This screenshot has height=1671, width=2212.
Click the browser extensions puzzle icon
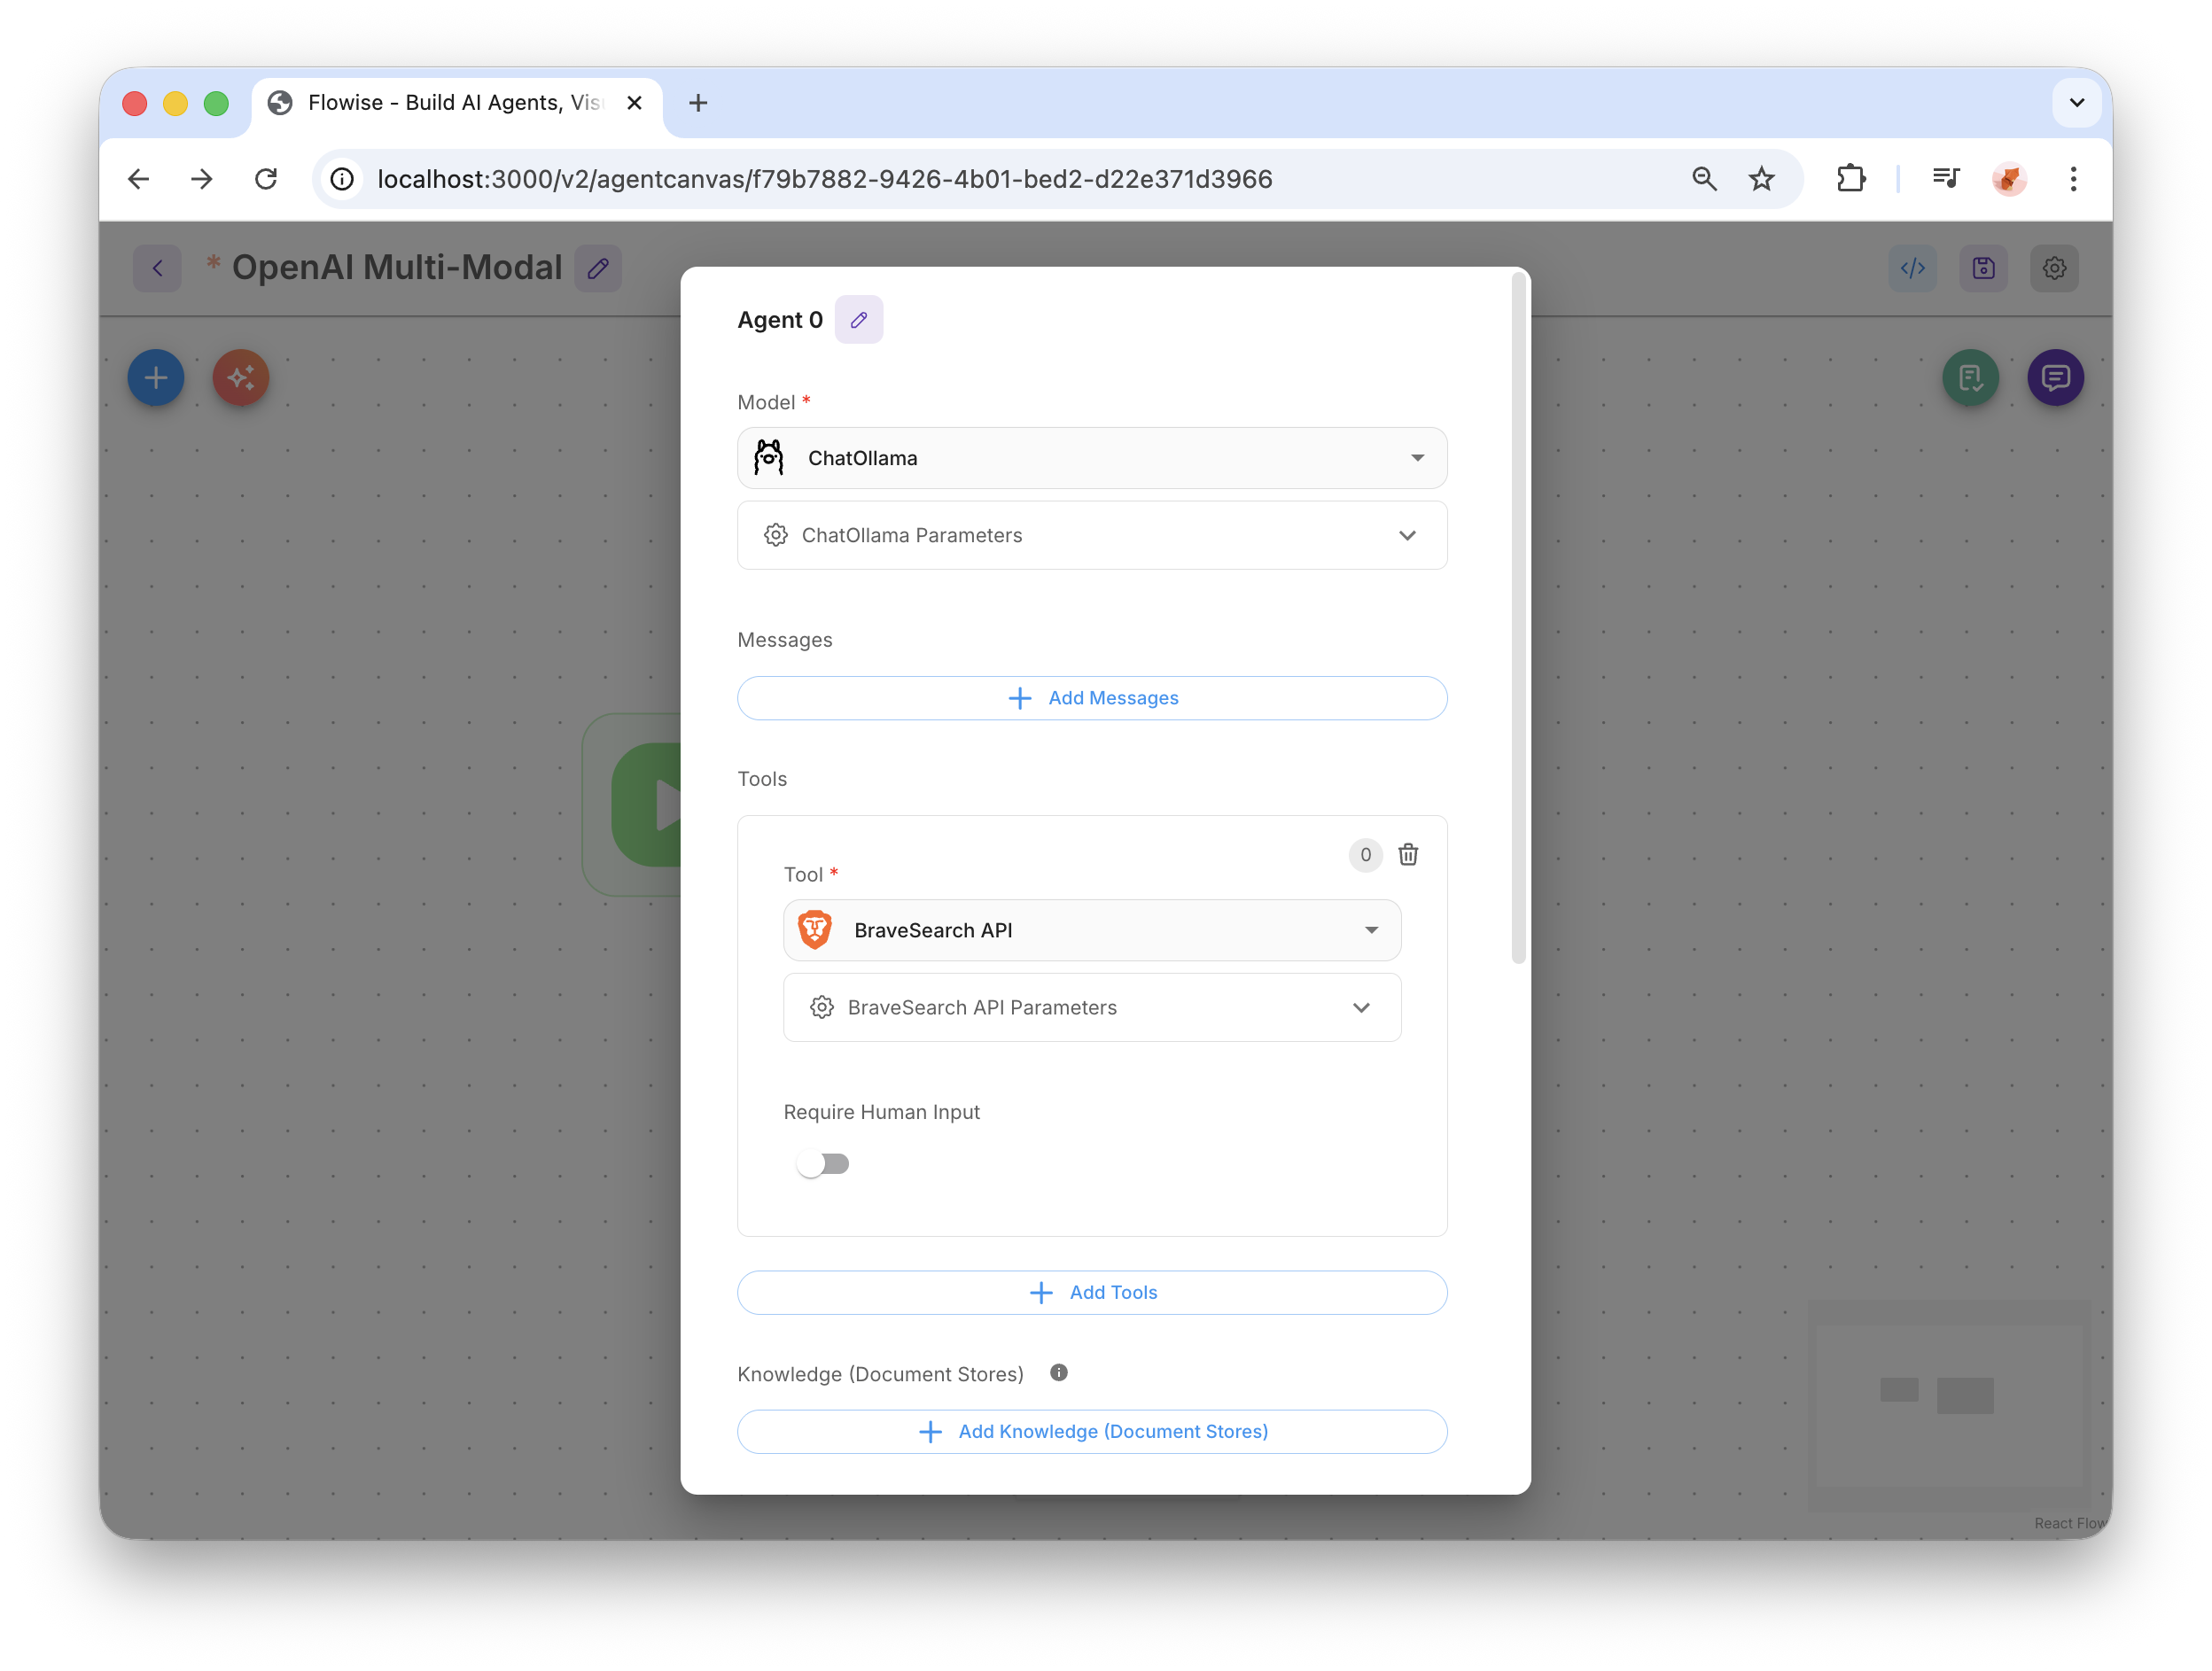pyautogui.click(x=1850, y=179)
